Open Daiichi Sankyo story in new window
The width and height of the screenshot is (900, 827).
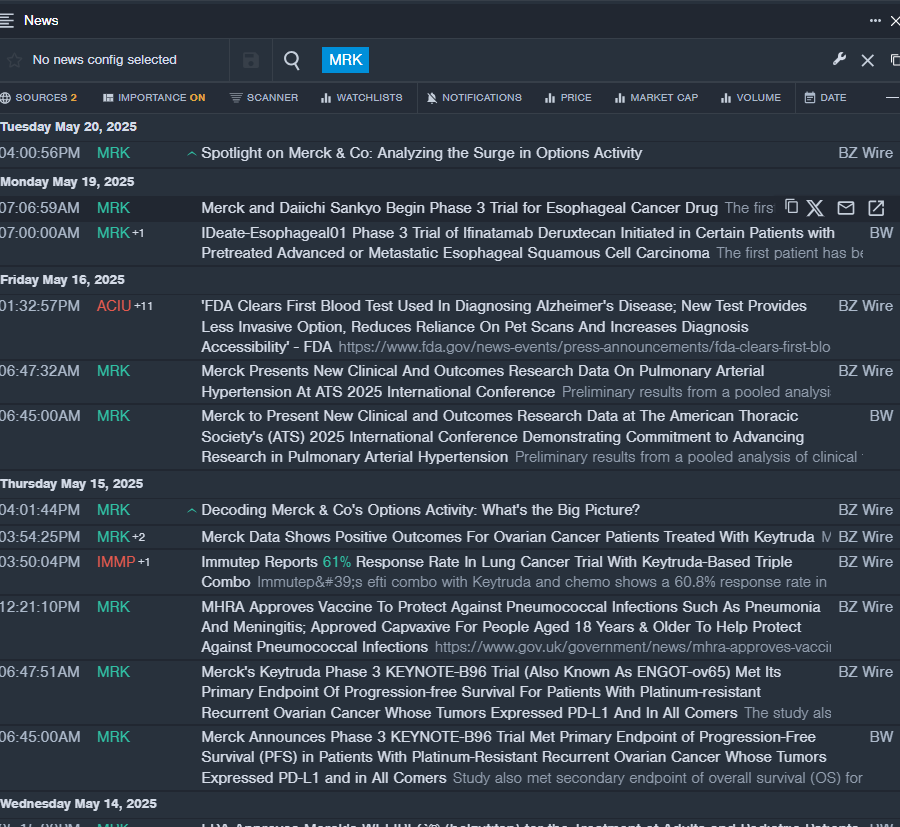tap(876, 208)
